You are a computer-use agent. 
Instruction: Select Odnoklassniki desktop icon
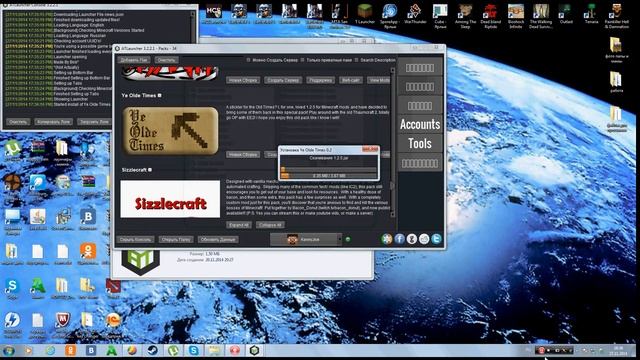pos(87,254)
